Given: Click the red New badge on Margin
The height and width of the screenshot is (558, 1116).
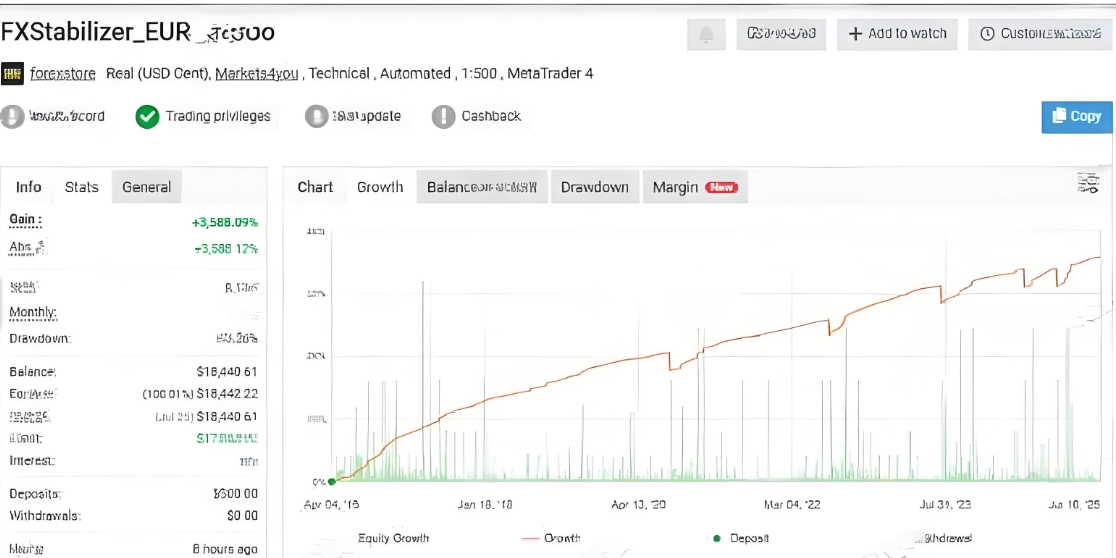Looking at the screenshot, I should point(720,187).
